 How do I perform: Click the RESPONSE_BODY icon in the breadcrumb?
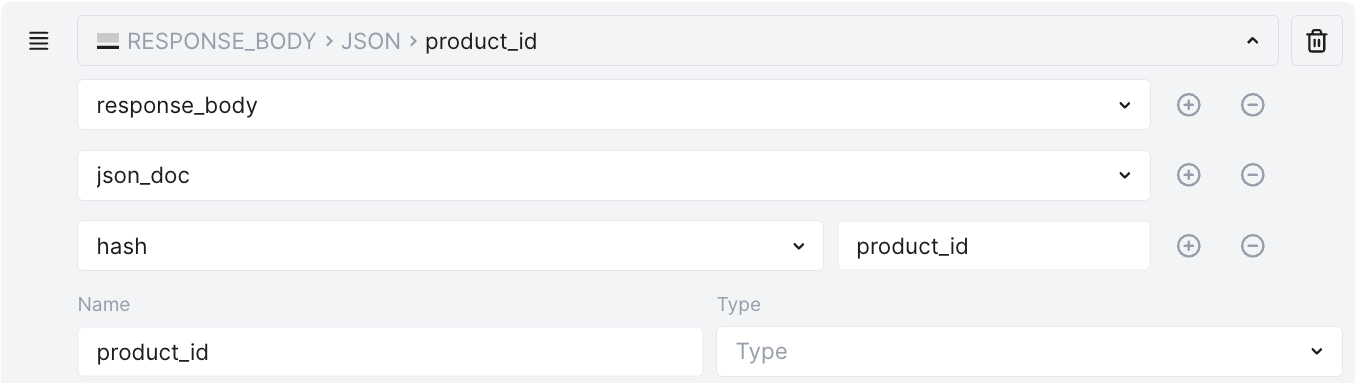(x=108, y=41)
